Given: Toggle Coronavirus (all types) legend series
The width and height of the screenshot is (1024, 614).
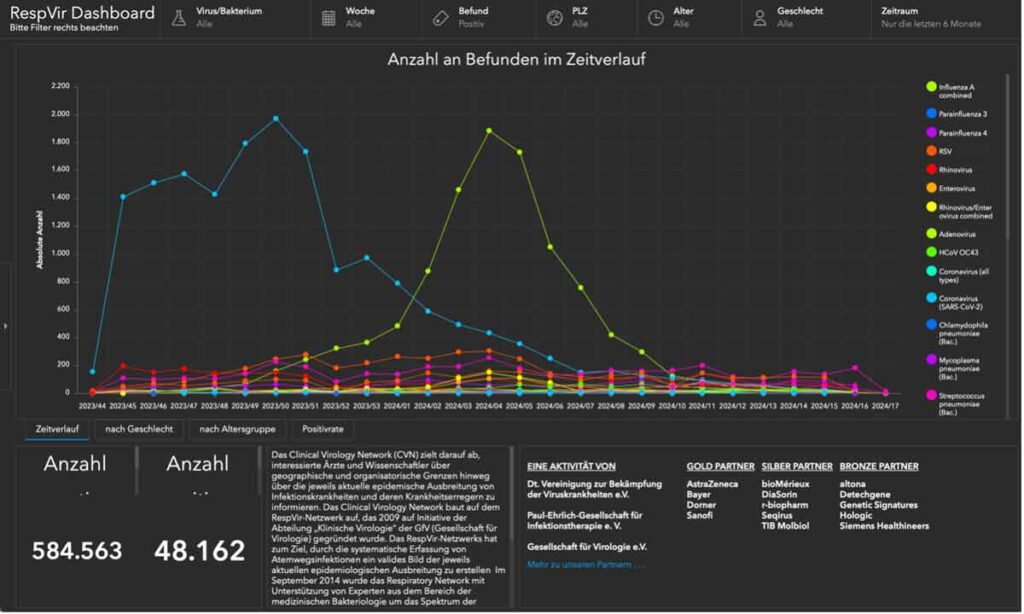Looking at the screenshot, I should pos(957,275).
